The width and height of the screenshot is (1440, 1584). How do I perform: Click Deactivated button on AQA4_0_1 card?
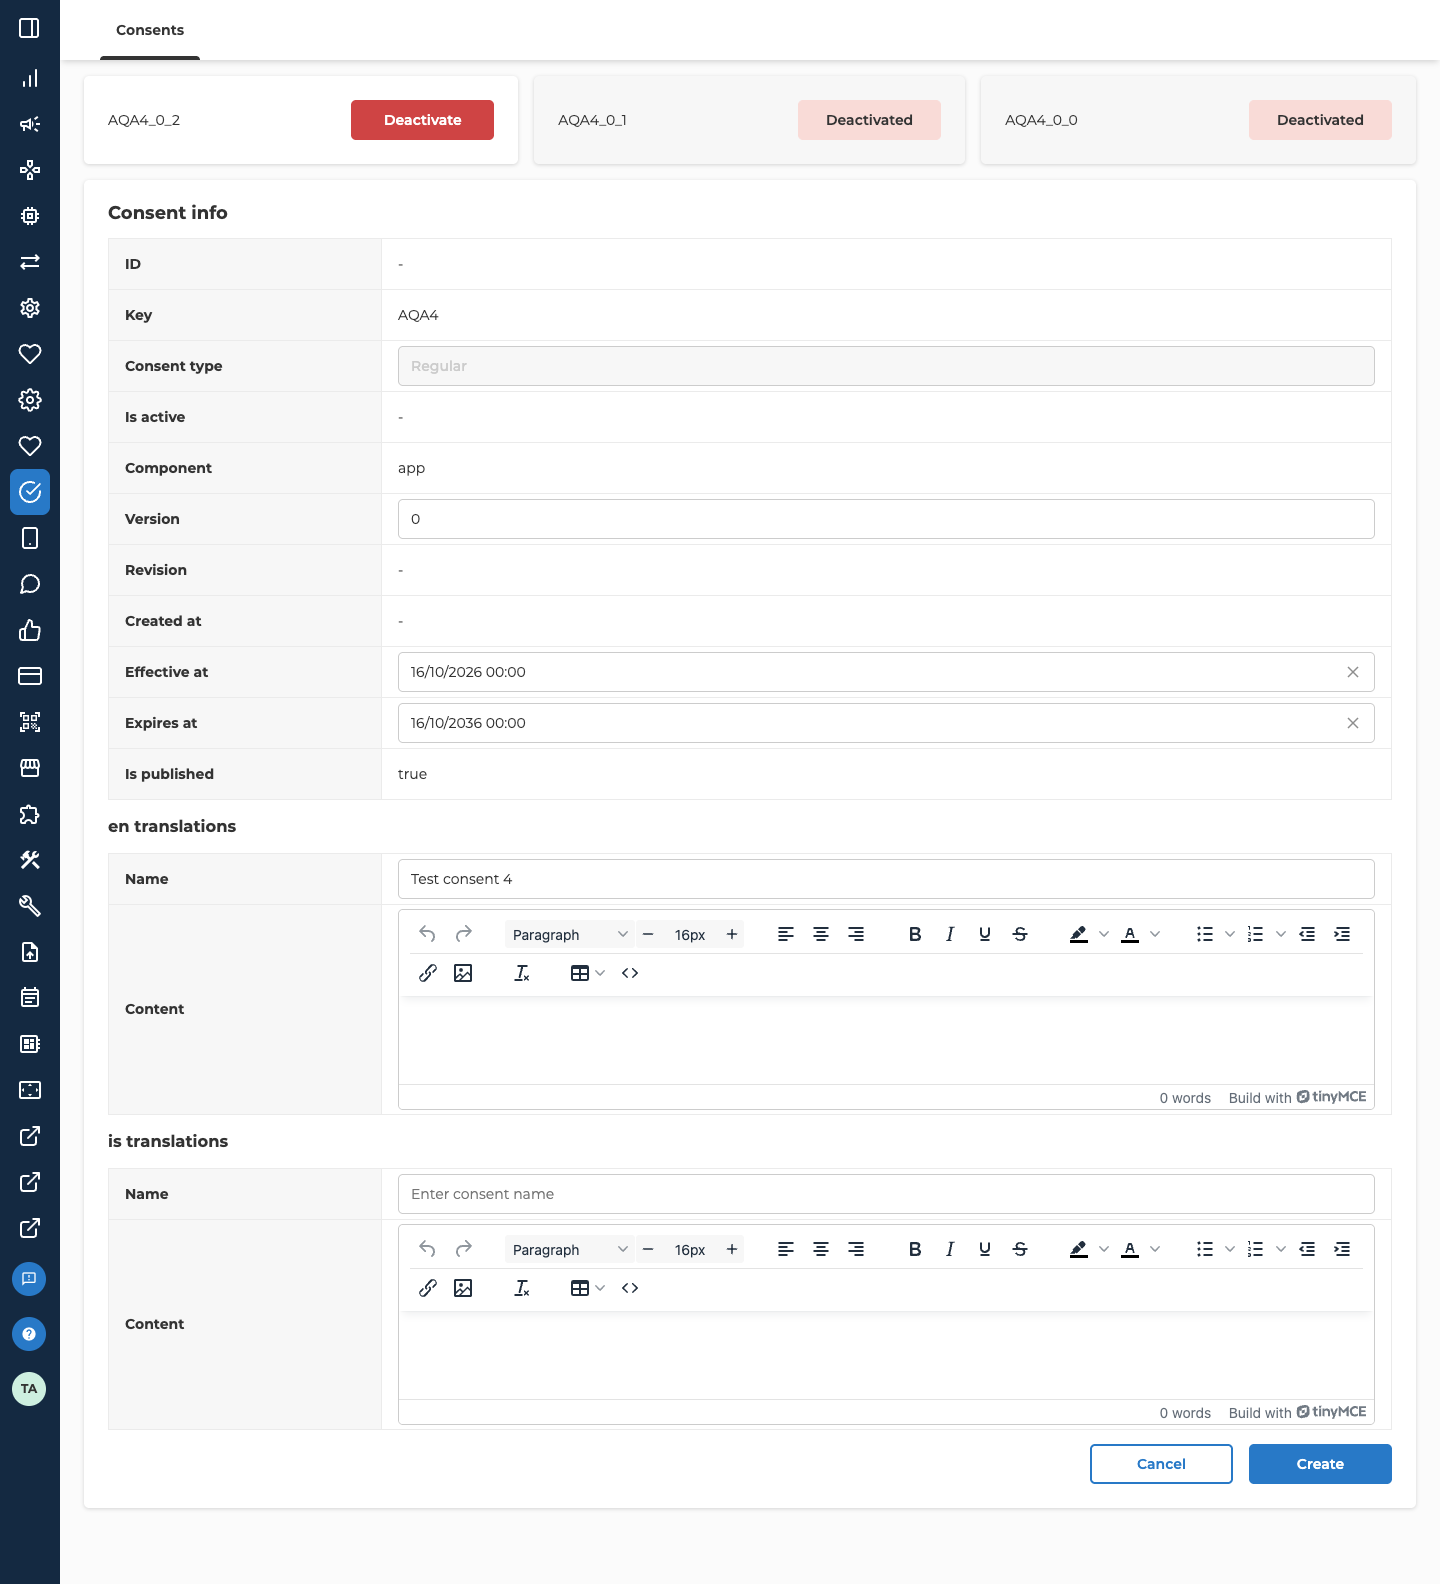(869, 120)
